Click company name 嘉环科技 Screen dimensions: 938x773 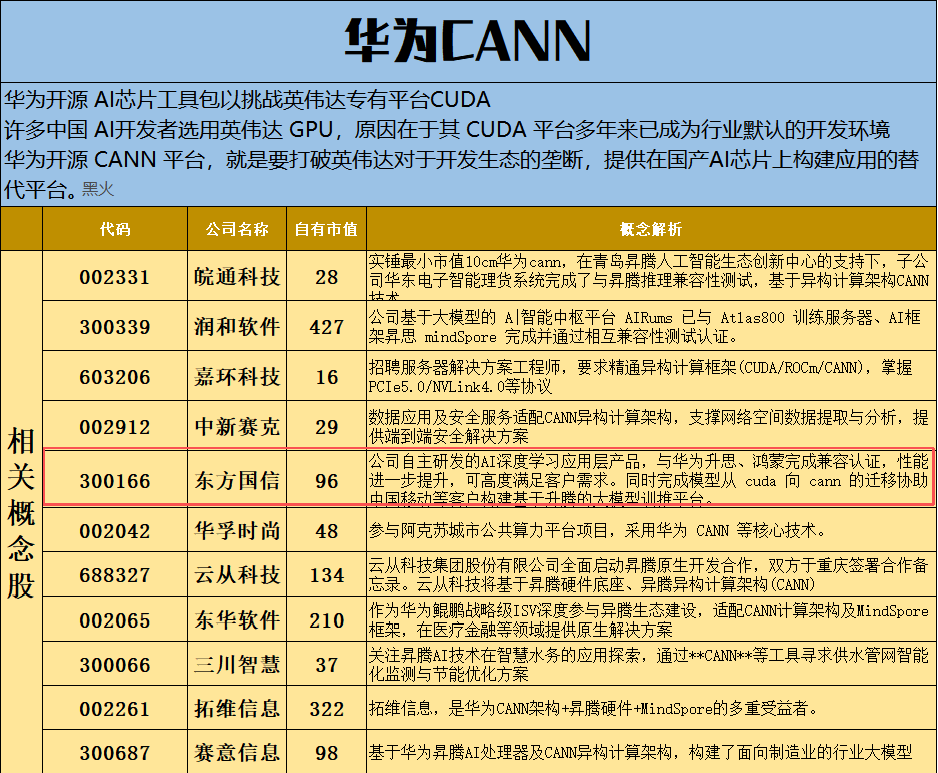(237, 376)
